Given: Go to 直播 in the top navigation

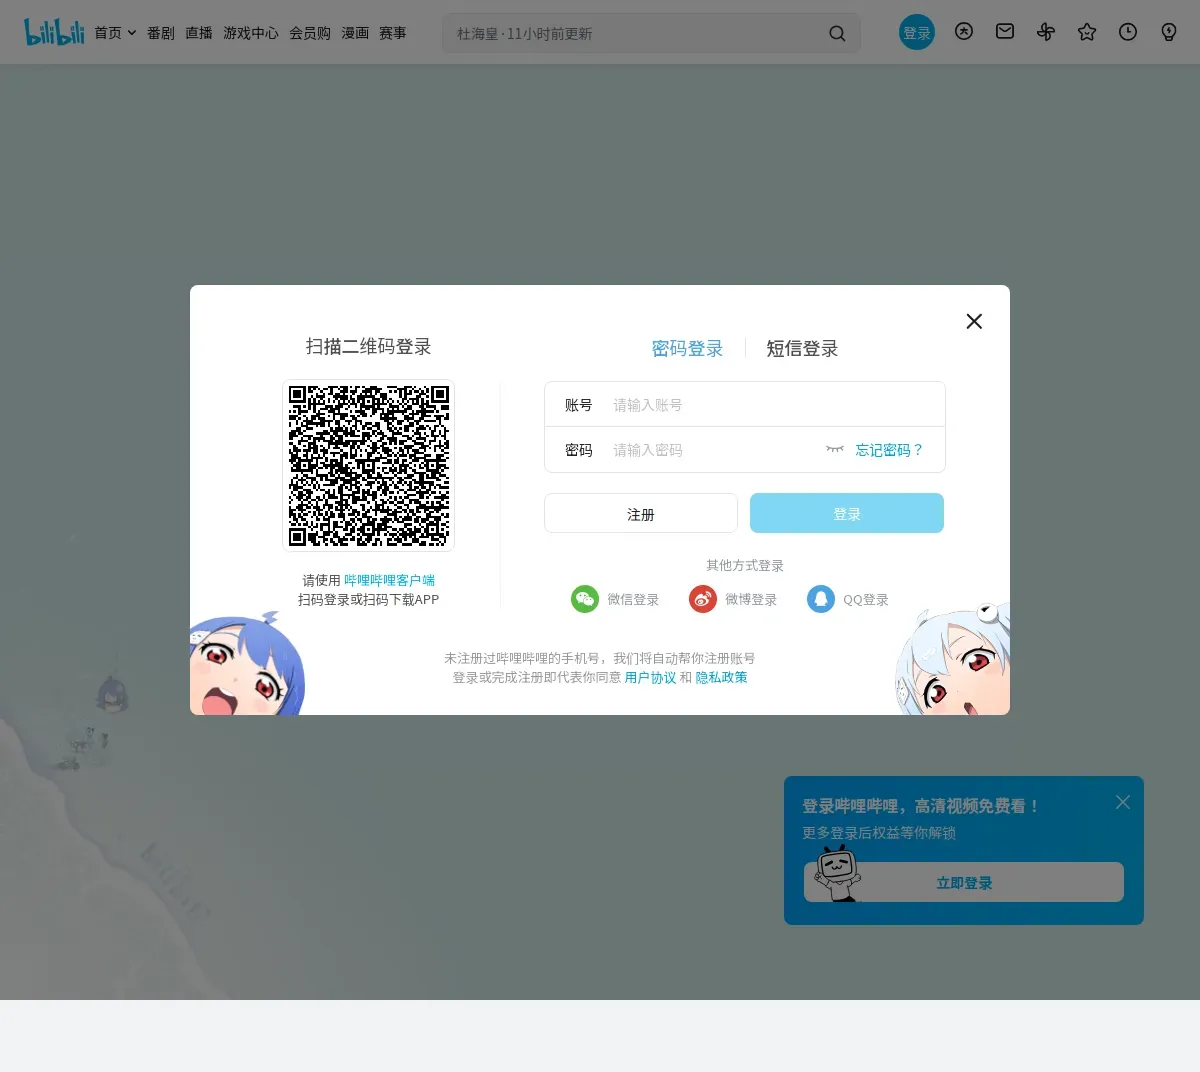Looking at the screenshot, I should tap(199, 33).
